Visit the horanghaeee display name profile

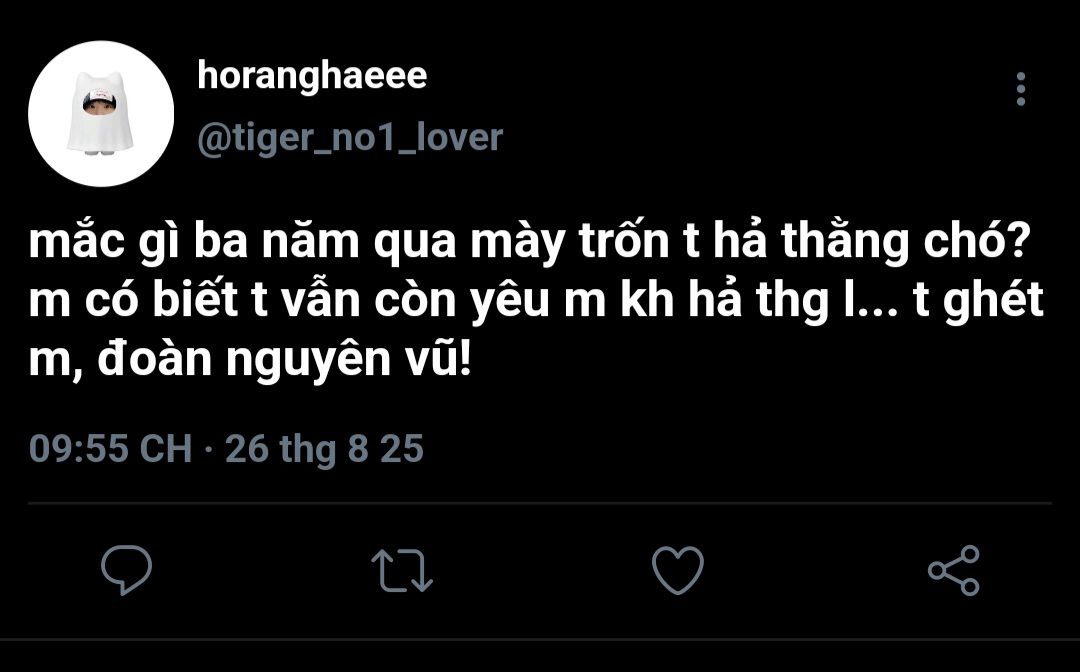coord(312,77)
